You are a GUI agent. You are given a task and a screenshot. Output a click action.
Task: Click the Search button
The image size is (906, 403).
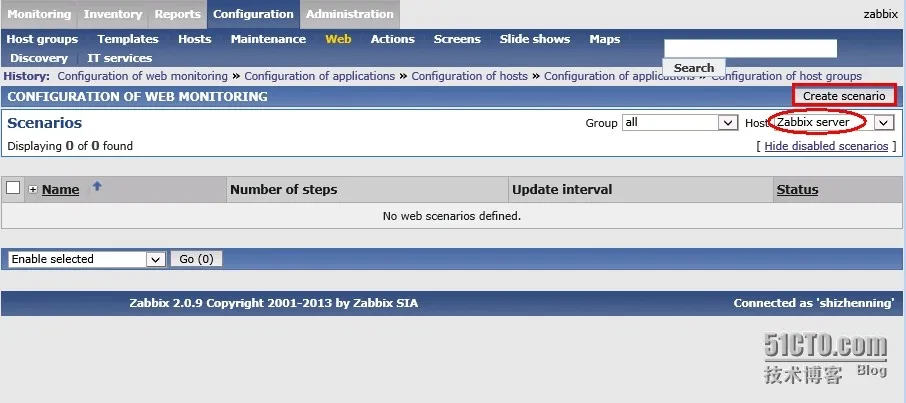(693, 68)
